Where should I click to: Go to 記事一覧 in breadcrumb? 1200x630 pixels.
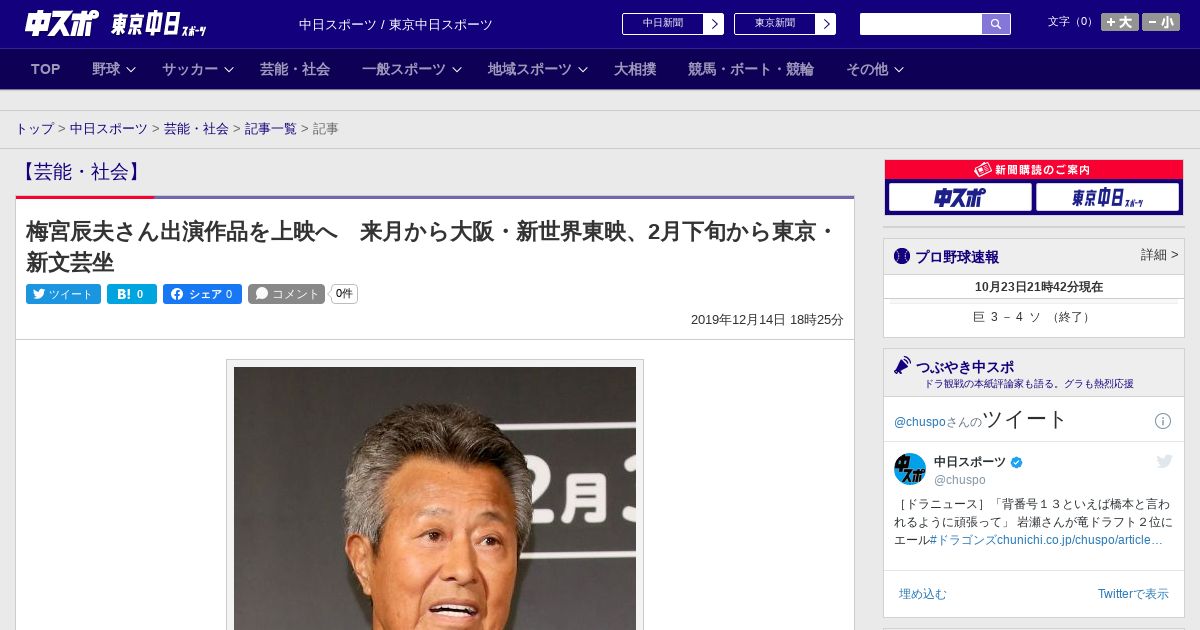tap(271, 129)
